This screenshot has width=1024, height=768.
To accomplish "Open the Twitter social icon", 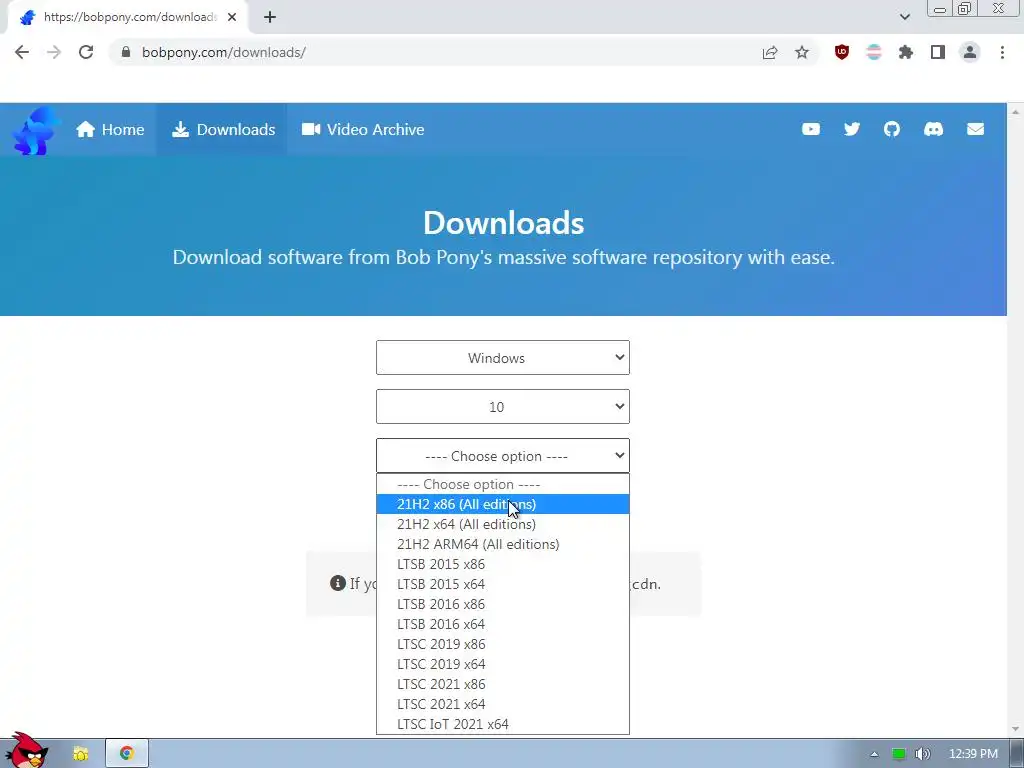I will [852, 129].
